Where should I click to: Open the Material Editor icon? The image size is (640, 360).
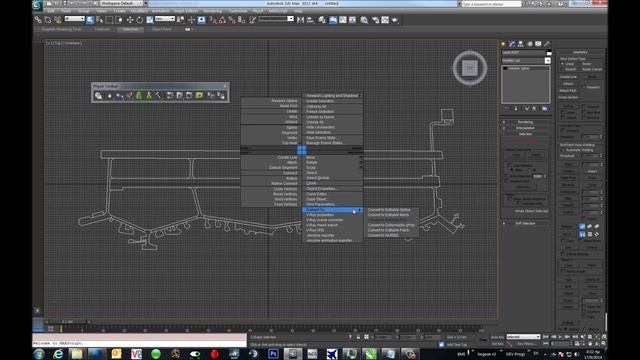364,20
